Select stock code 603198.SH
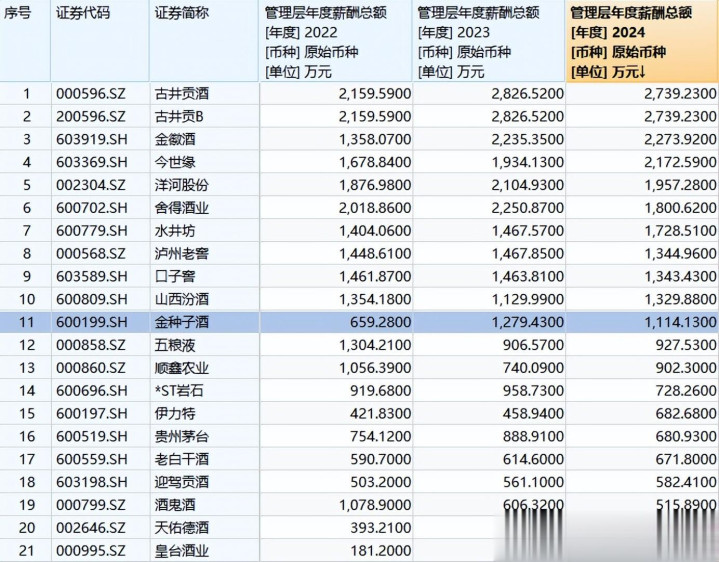Viewport: 719px width, 562px height. [92, 482]
